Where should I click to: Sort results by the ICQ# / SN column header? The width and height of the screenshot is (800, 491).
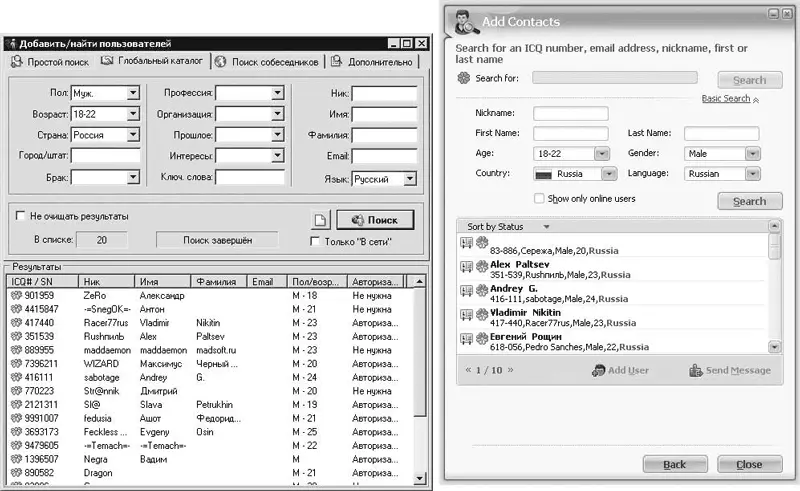point(42,282)
